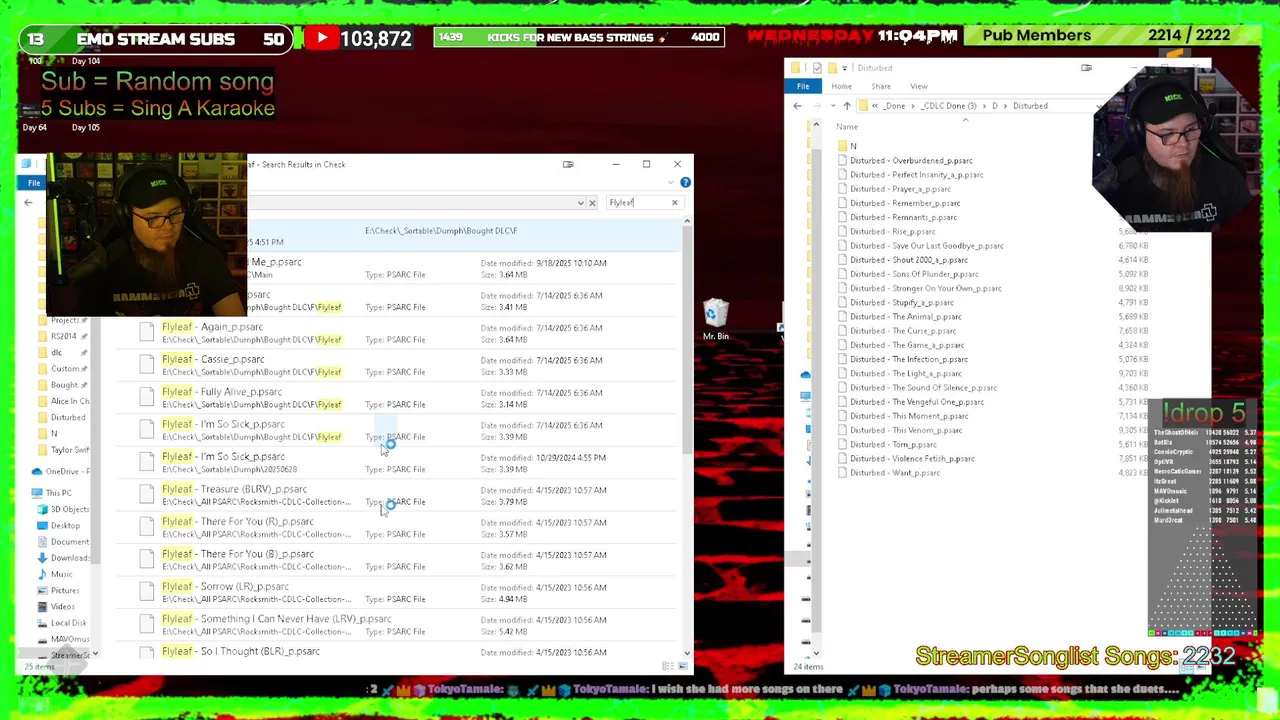Select the N folder icon in Disturbed window
Screen dimensions: 1280x720
pyautogui.click(x=843, y=146)
